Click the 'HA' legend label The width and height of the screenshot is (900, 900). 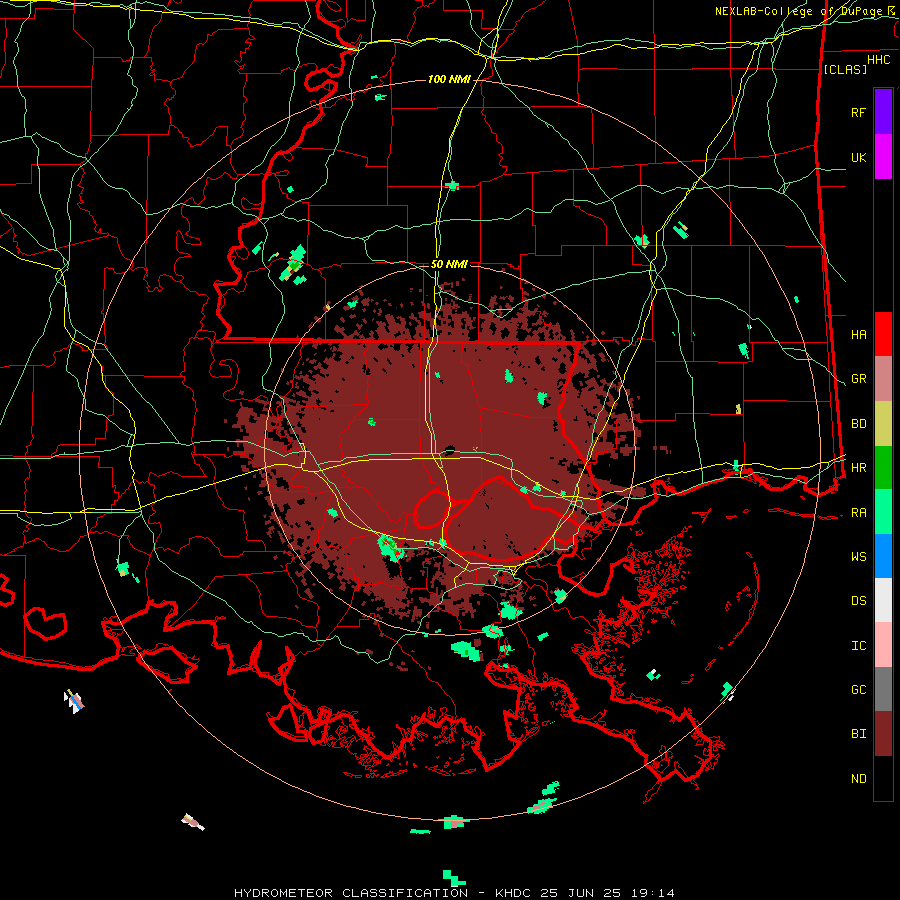point(858,334)
